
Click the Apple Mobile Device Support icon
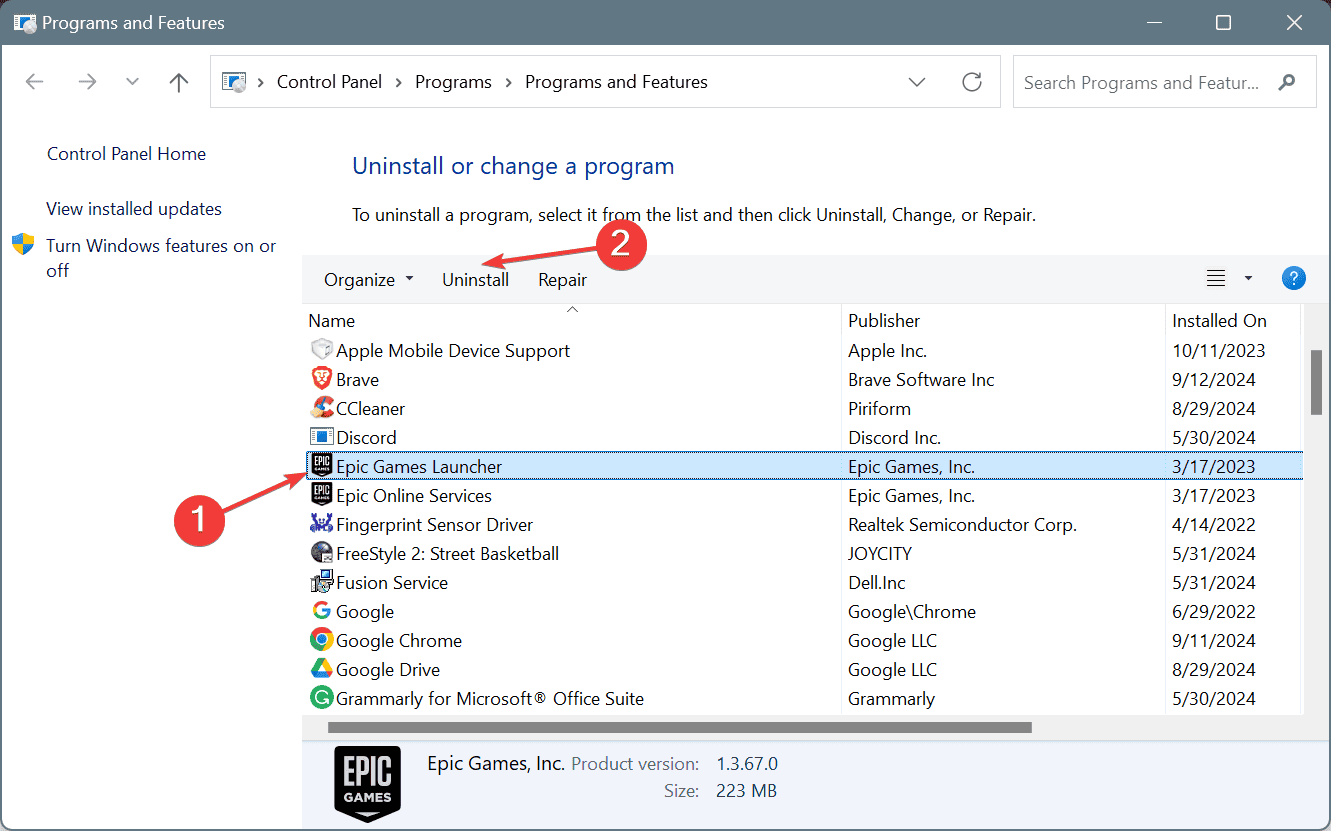click(321, 350)
